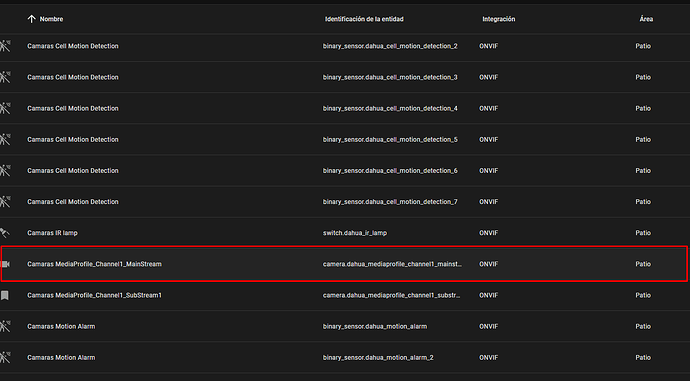Click the motion icon for dahua_motion_alarm
This screenshot has height=381, width=690.
click(5, 326)
